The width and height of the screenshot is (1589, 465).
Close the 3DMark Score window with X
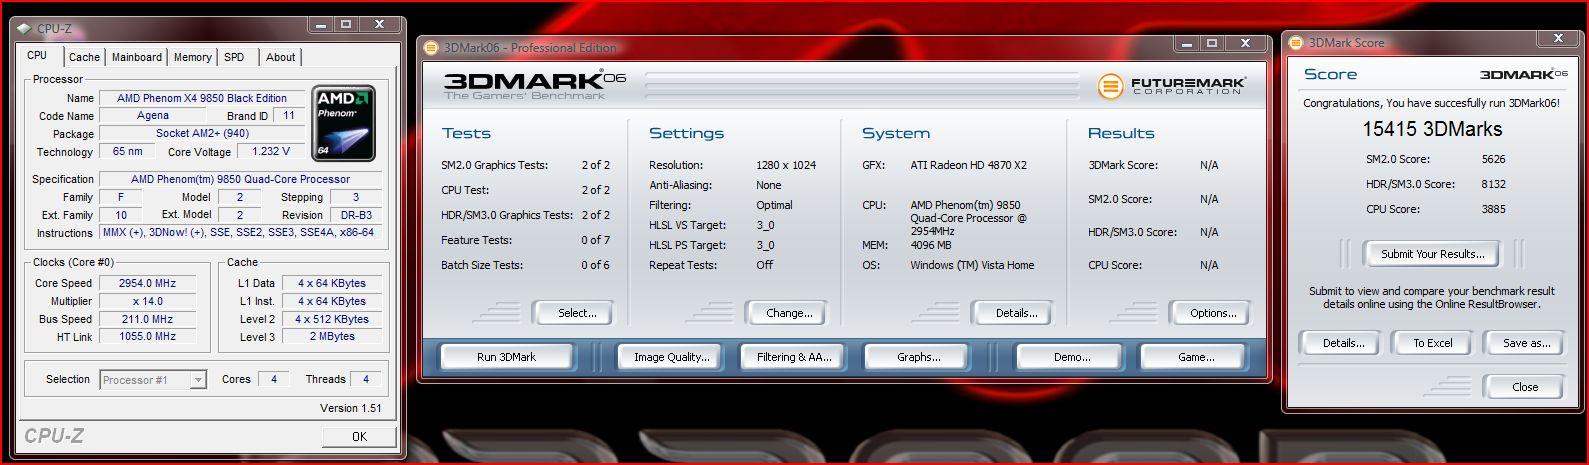click(1558, 39)
